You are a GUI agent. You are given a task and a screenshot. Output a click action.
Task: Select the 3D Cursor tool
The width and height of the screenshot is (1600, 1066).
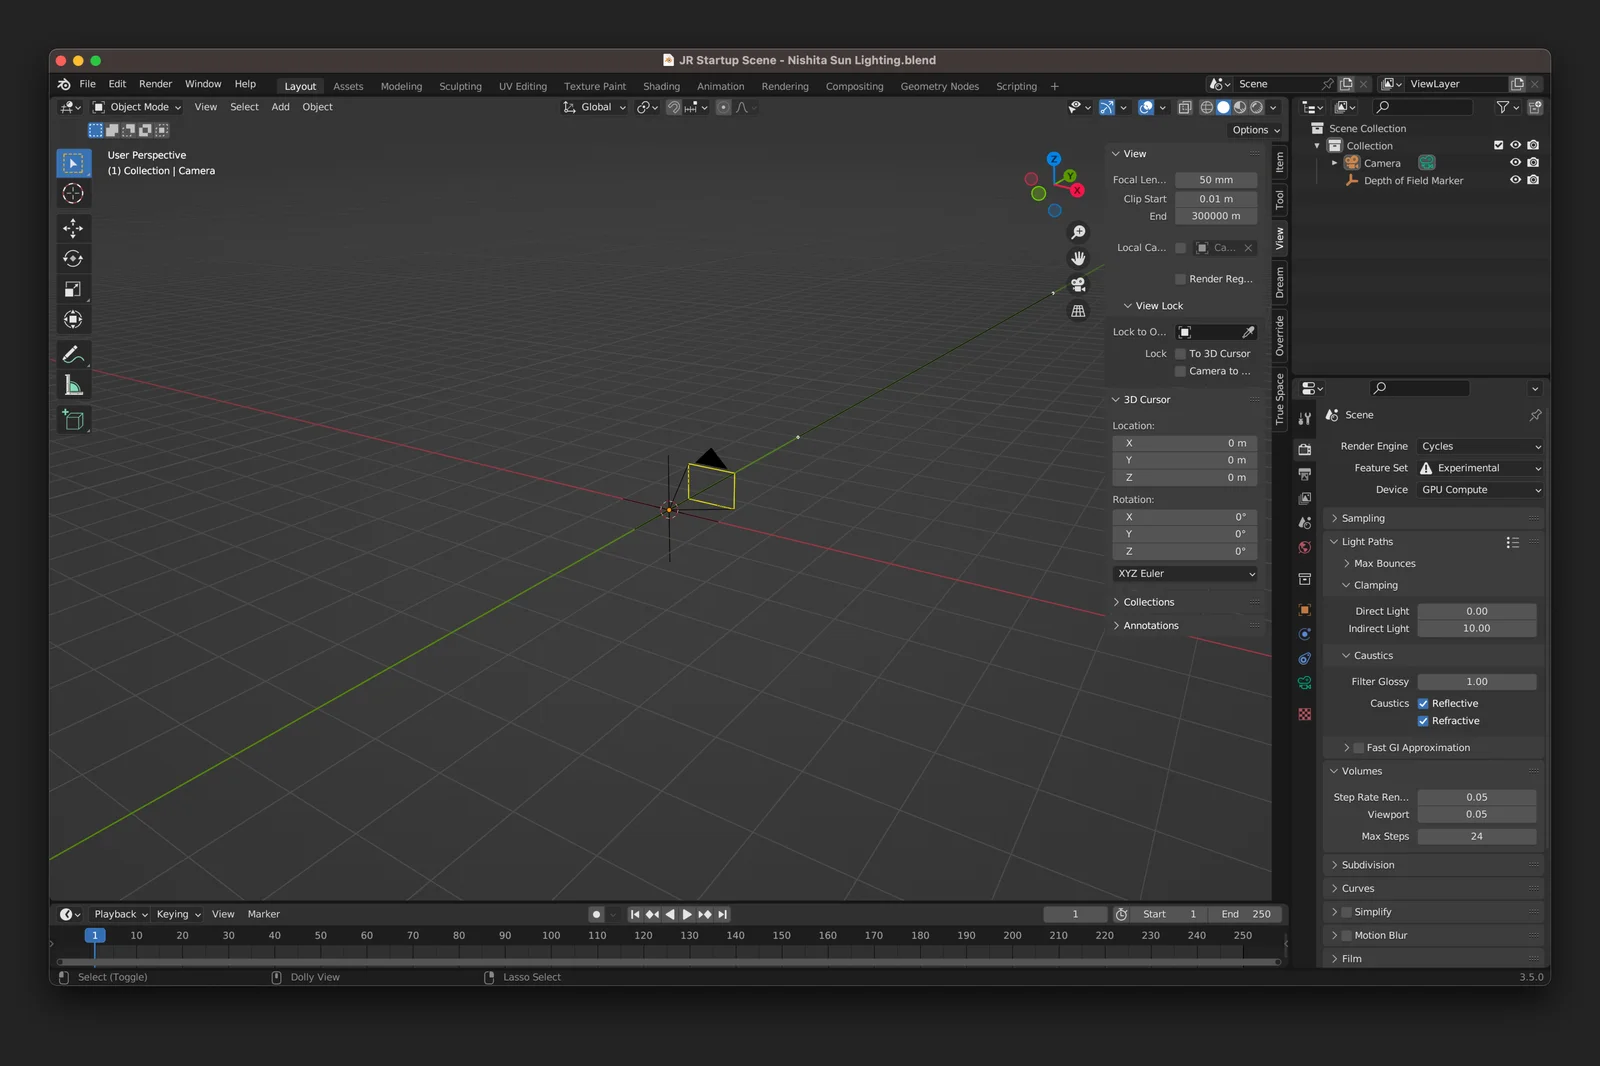(73, 194)
